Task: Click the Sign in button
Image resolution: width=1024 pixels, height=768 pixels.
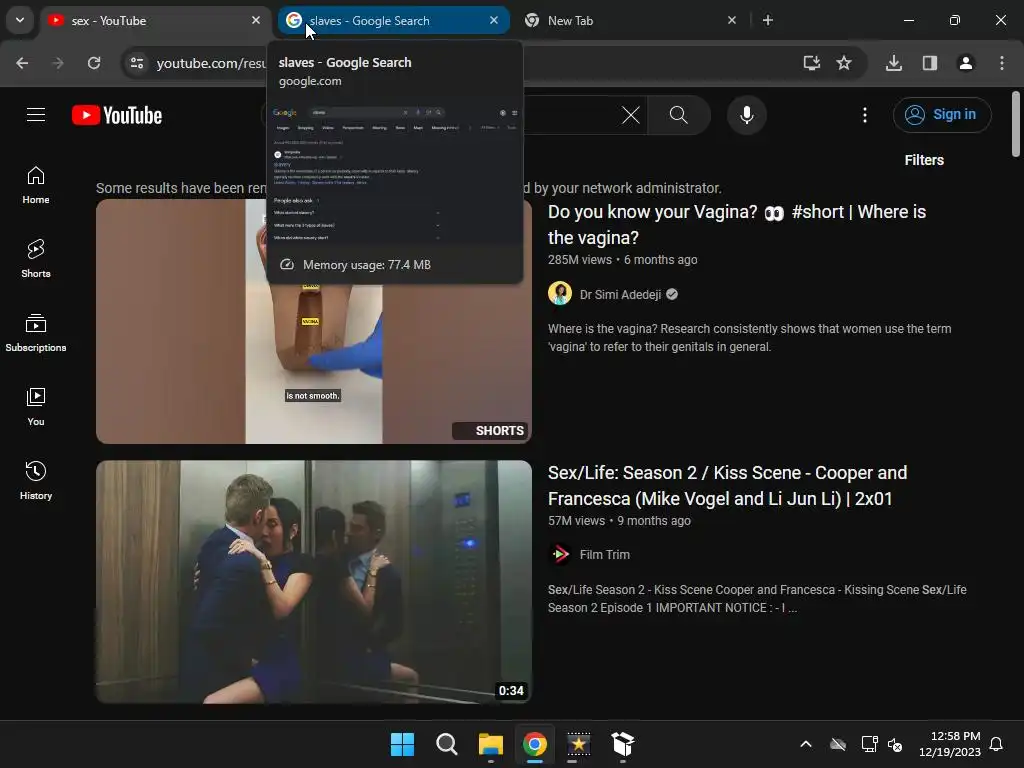Action: click(942, 115)
